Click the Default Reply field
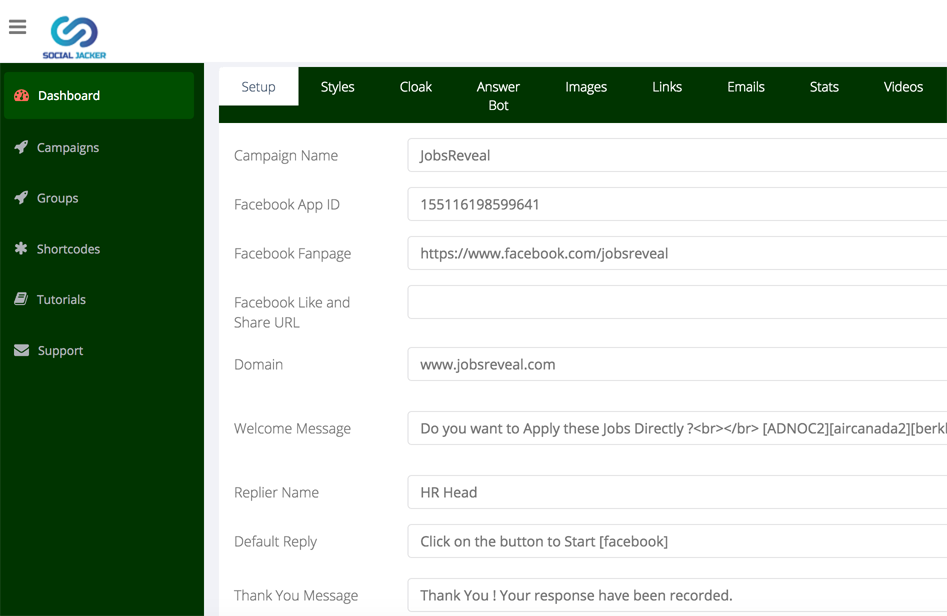Viewport: 947px width, 616px height. coord(677,541)
